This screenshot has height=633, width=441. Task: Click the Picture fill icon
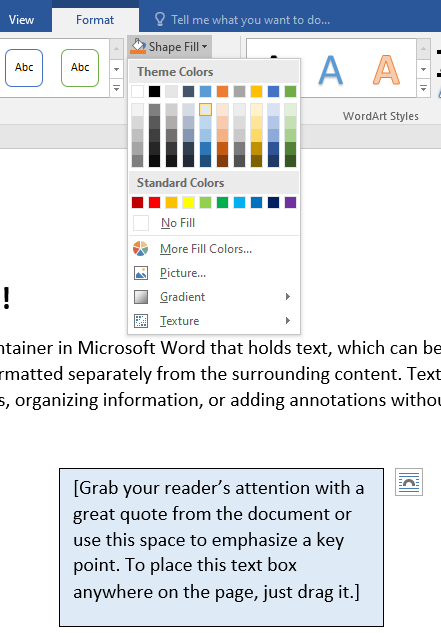tap(141, 273)
